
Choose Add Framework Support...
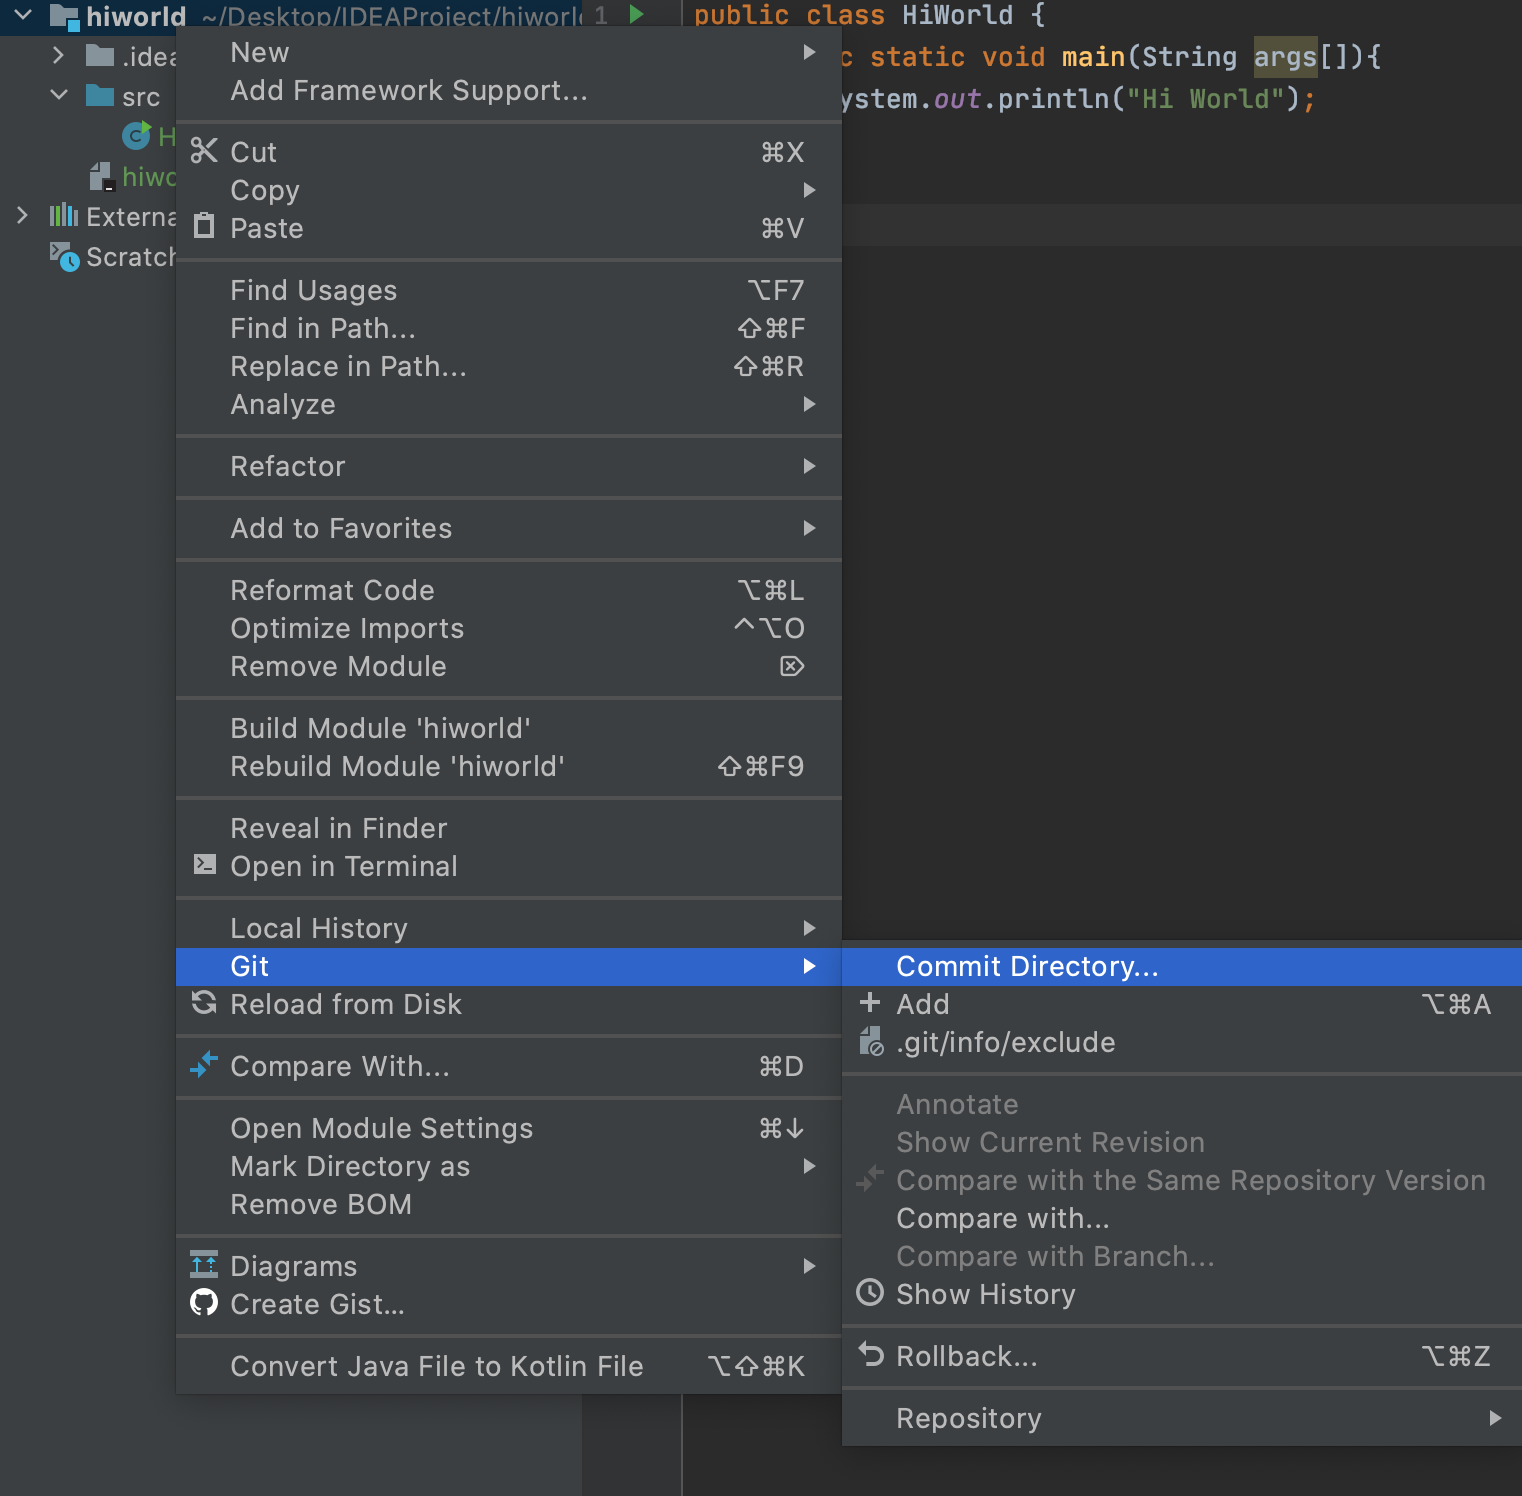click(x=508, y=90)
